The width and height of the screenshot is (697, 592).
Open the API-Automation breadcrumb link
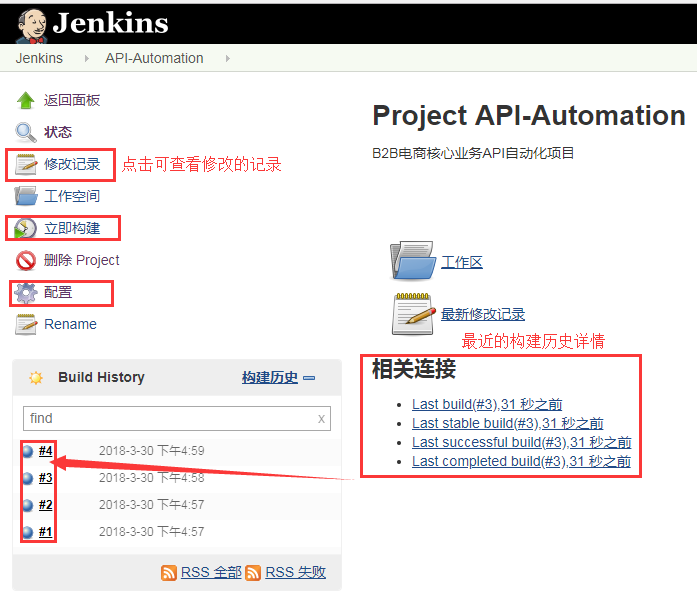click(154, 58)
